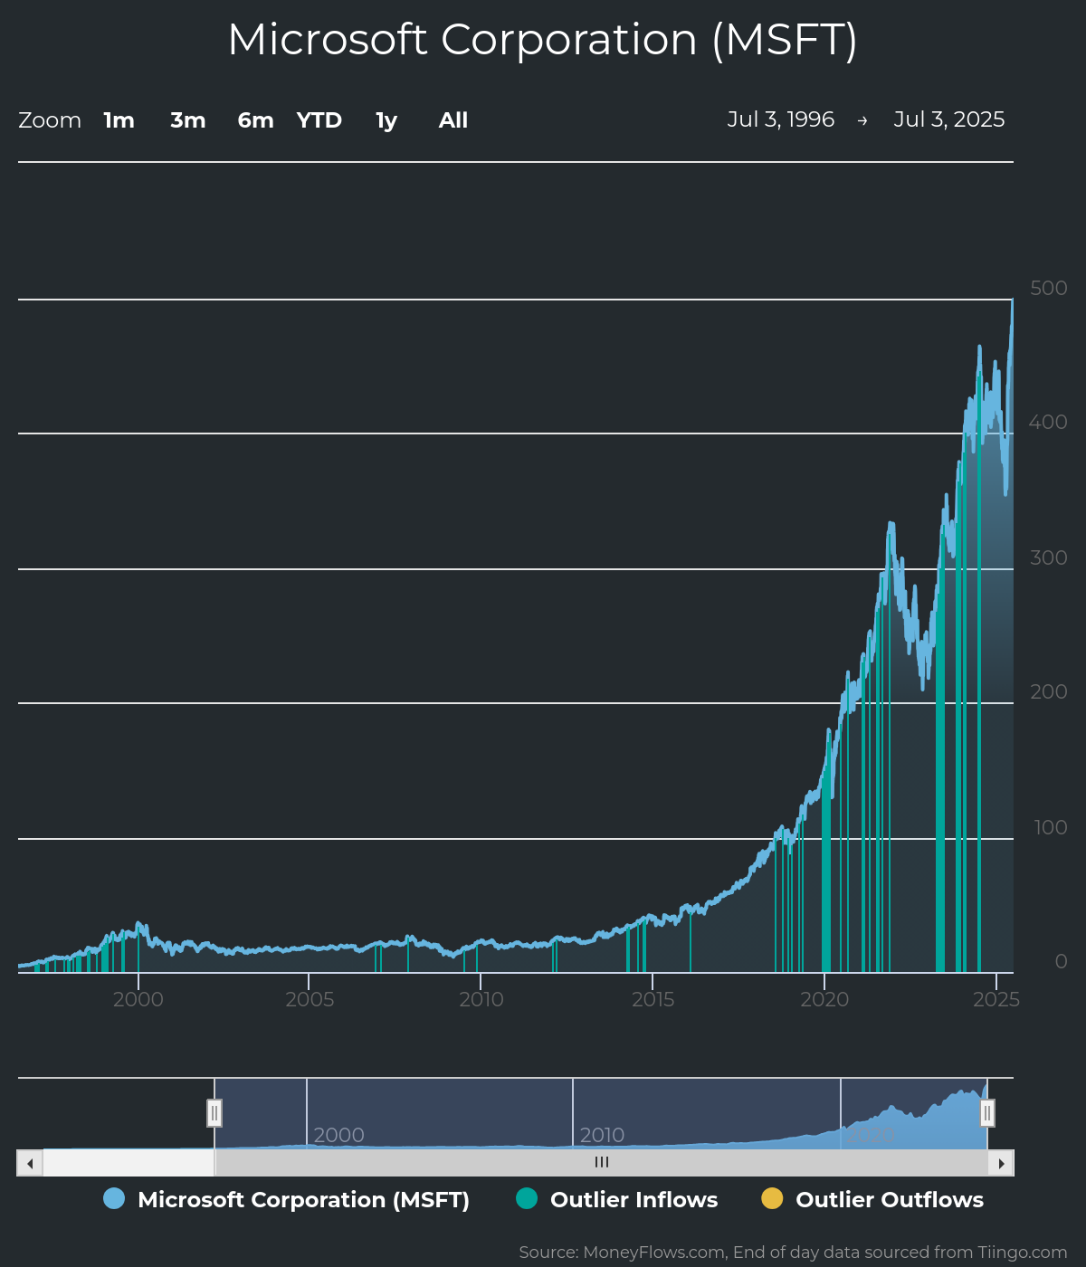Click the 2025 x-axis label

click(996, 1000)
